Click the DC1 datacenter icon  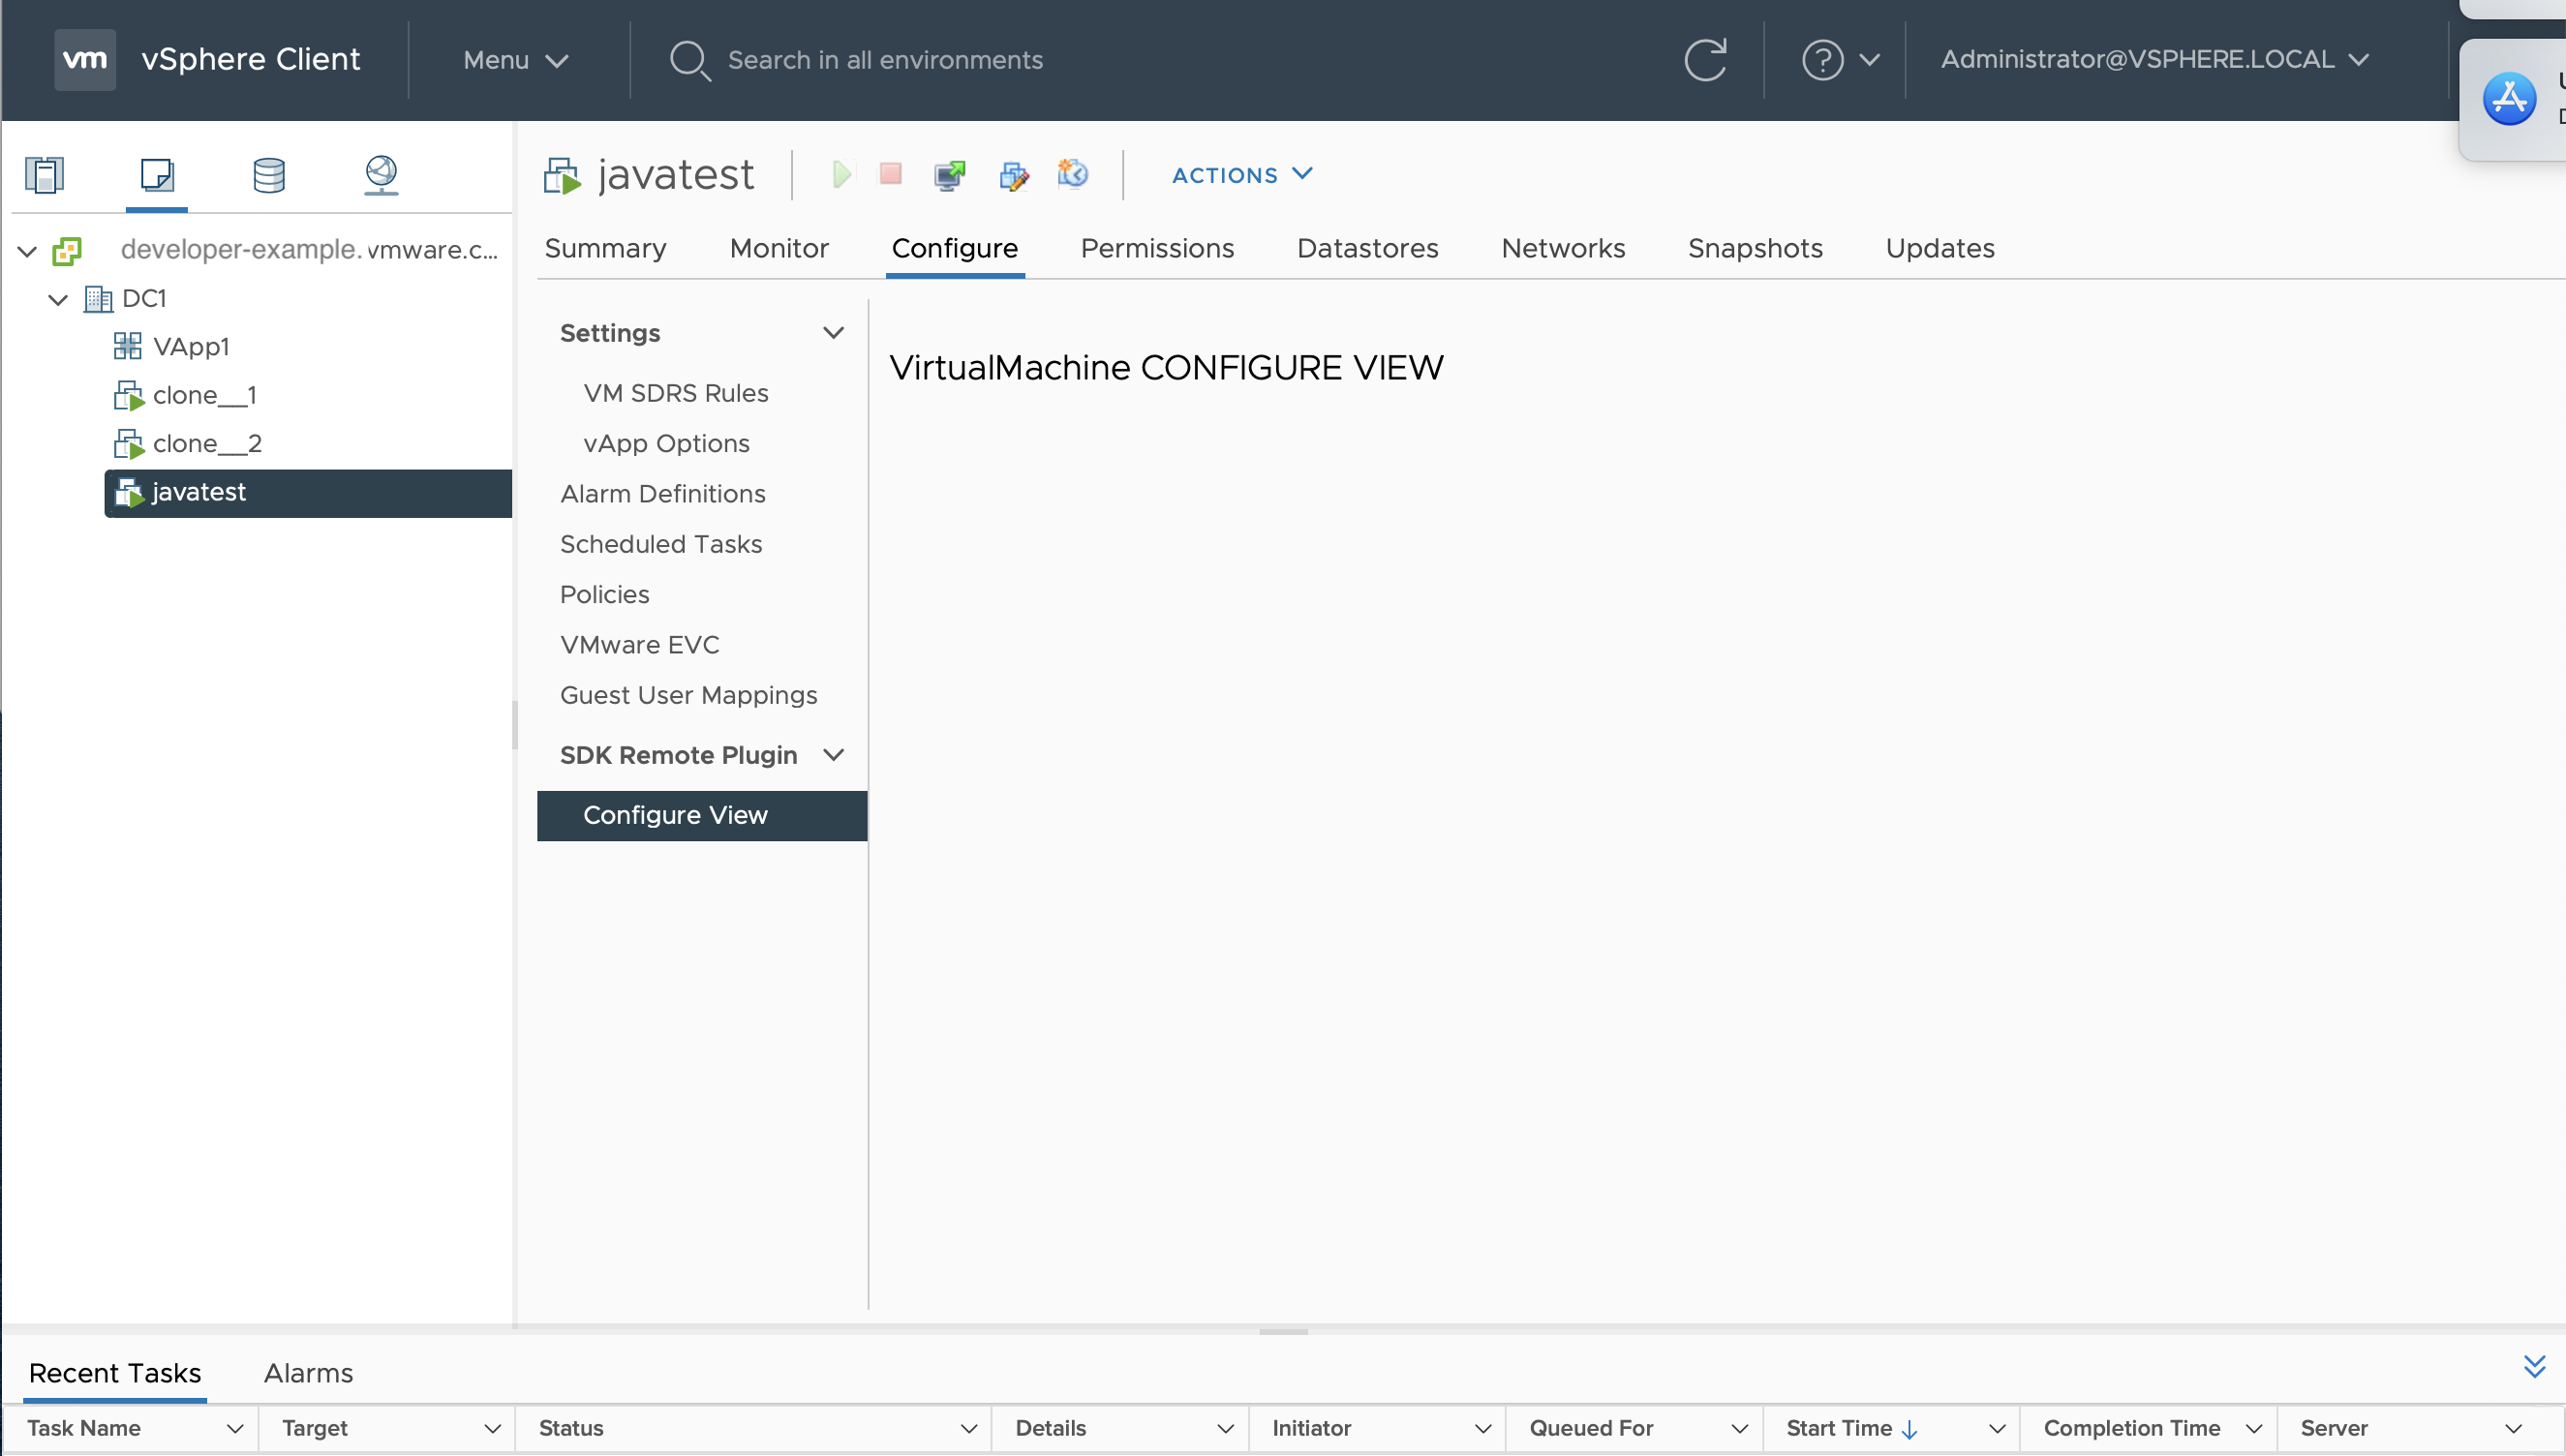[x=98, y=298]
